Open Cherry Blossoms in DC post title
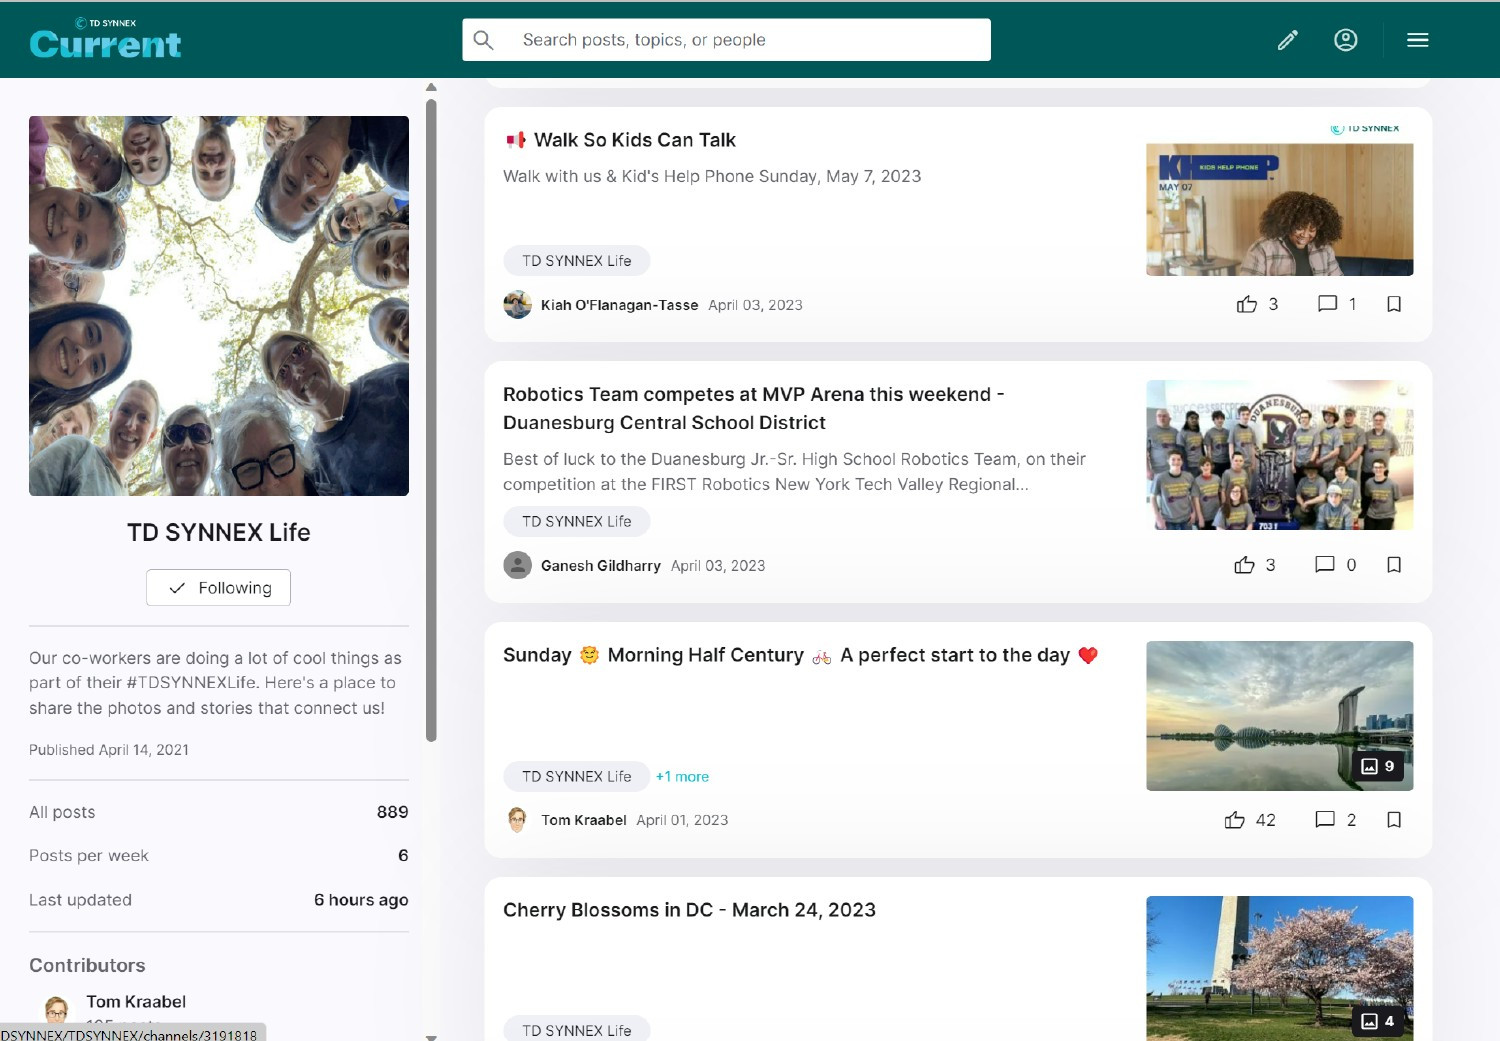The width and height of the screenshot is (1500, 1041). [x=689, y=910]
